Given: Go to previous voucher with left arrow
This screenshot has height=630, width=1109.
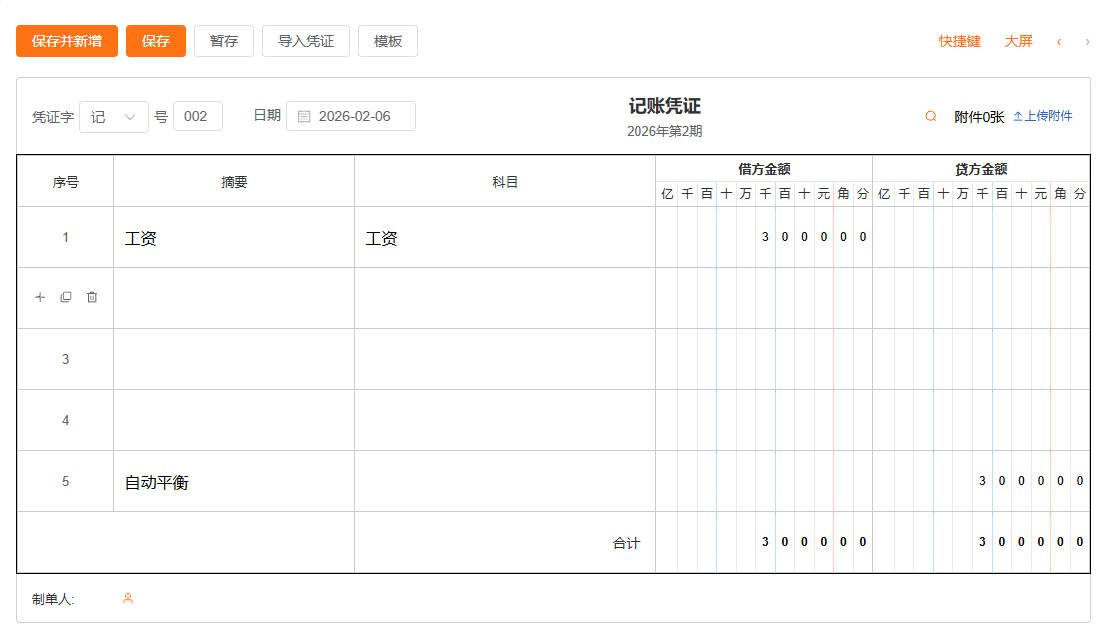Looking at the screenshot, I should coord(1059,41).
